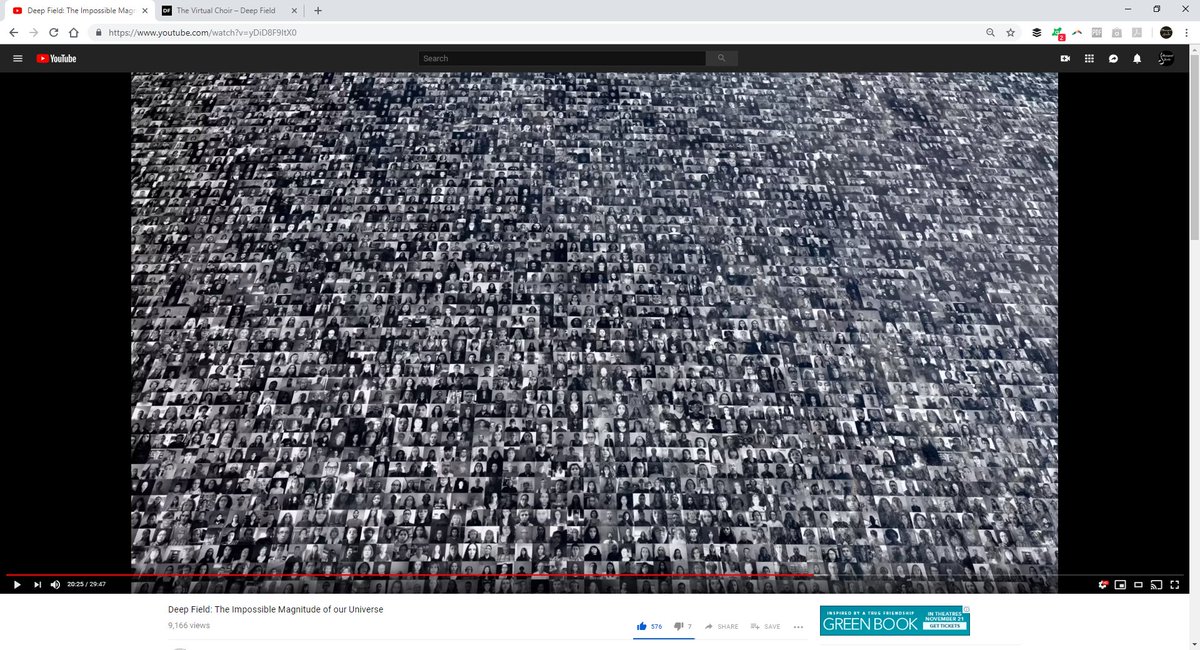
Task: View site security lock info
Action: [98, 32]
